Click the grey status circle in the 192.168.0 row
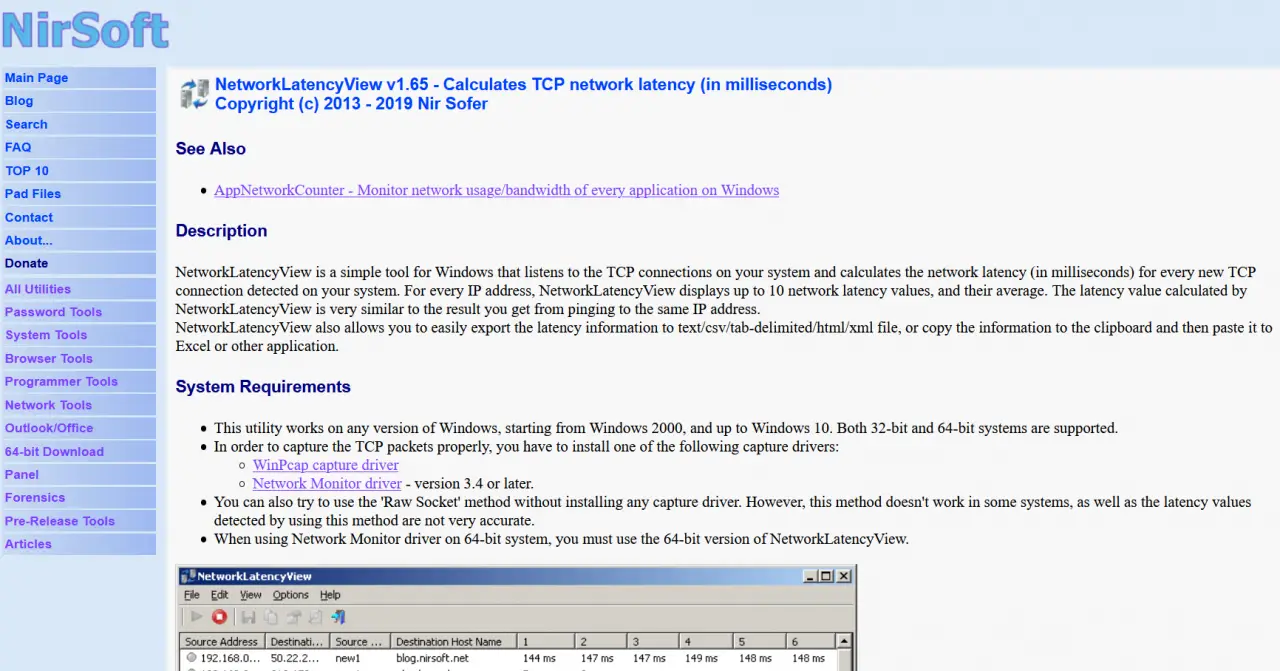The height and width of the screenshot is (671, 1280). [x=191, y=658]
